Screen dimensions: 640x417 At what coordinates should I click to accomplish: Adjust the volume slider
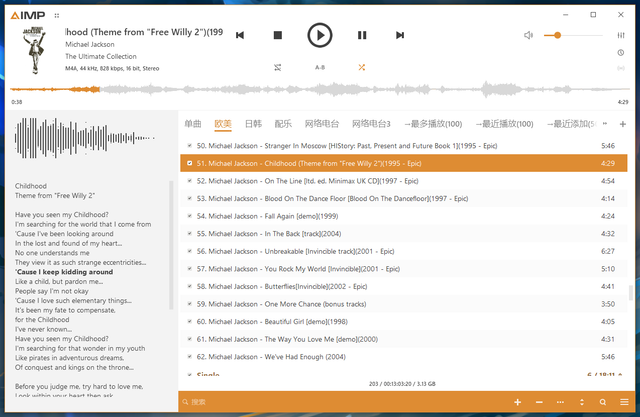(573, 35)
